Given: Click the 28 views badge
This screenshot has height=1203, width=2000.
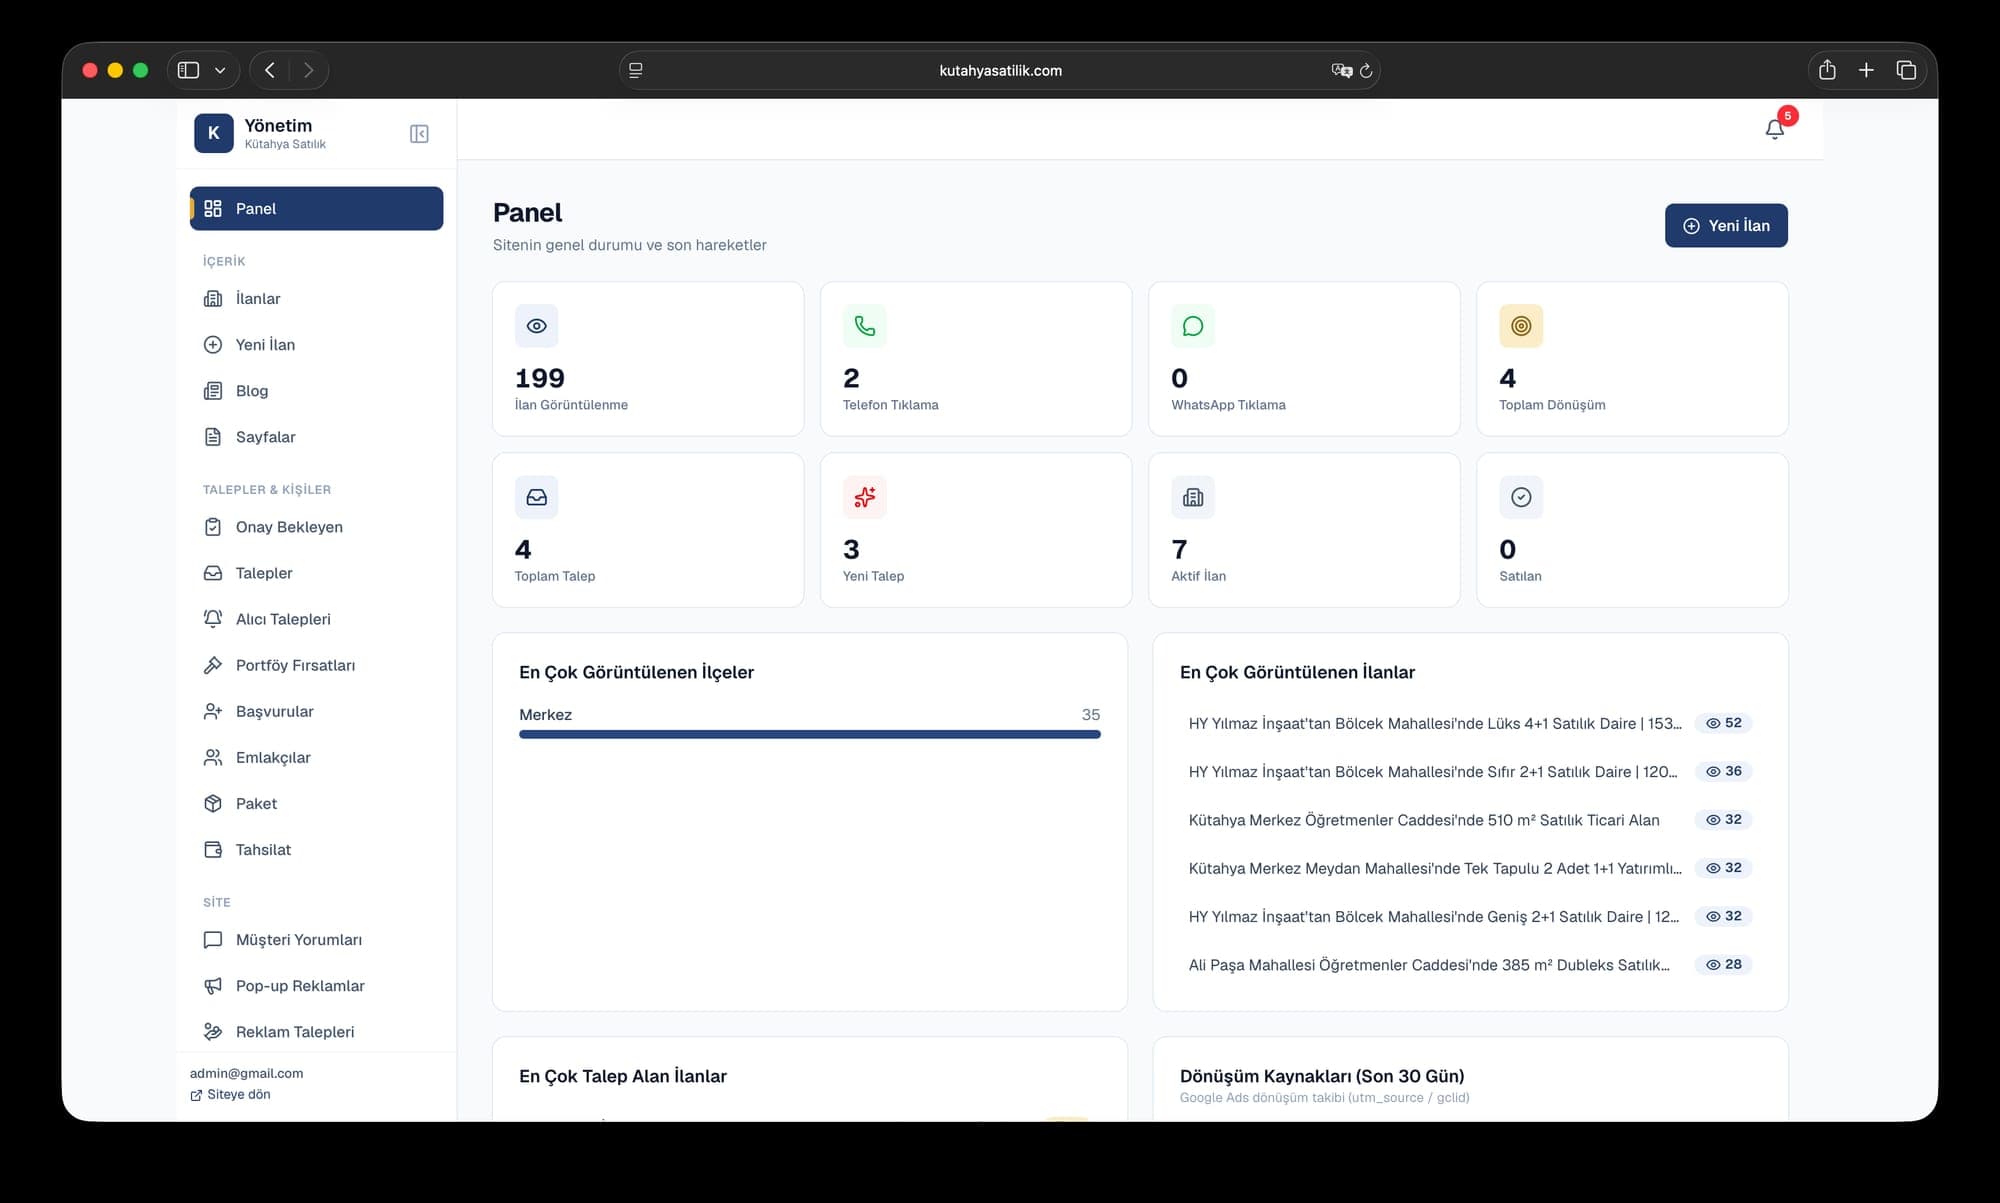Looking at the screenshot, I should [1723, 964].
